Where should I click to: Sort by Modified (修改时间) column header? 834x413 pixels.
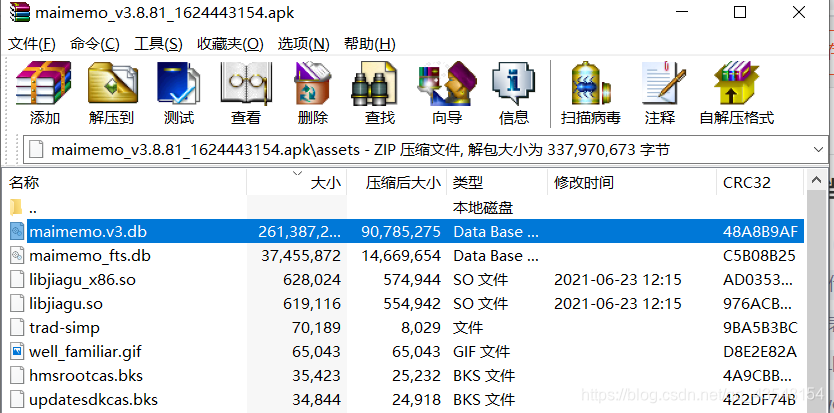pos(632,183)
